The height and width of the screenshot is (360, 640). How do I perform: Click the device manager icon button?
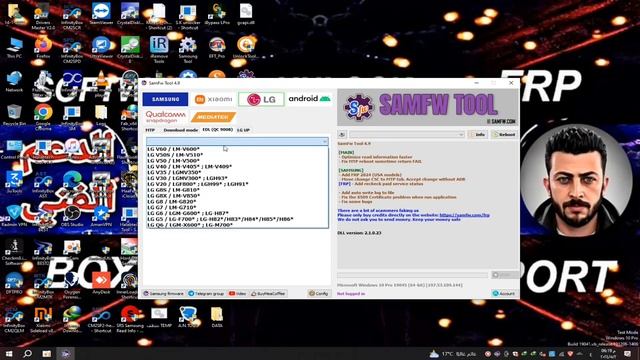pyautogui.click(x=342, y=134)
